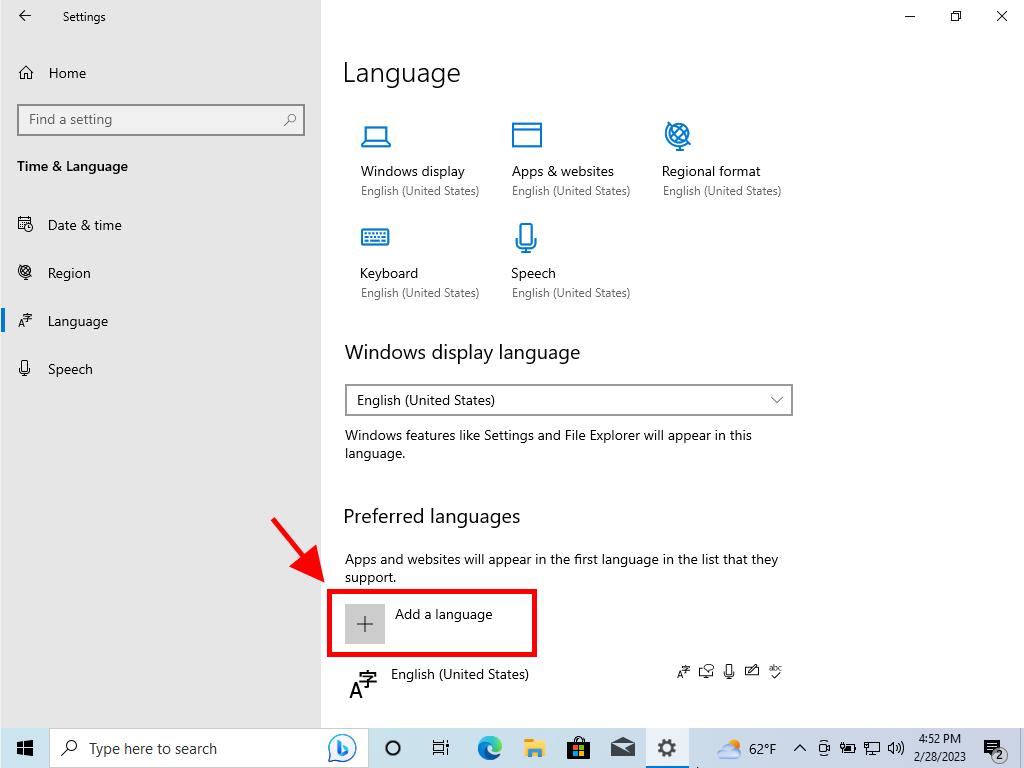Open Region settings page
The image size is (1024, 768).
[69, 273]
